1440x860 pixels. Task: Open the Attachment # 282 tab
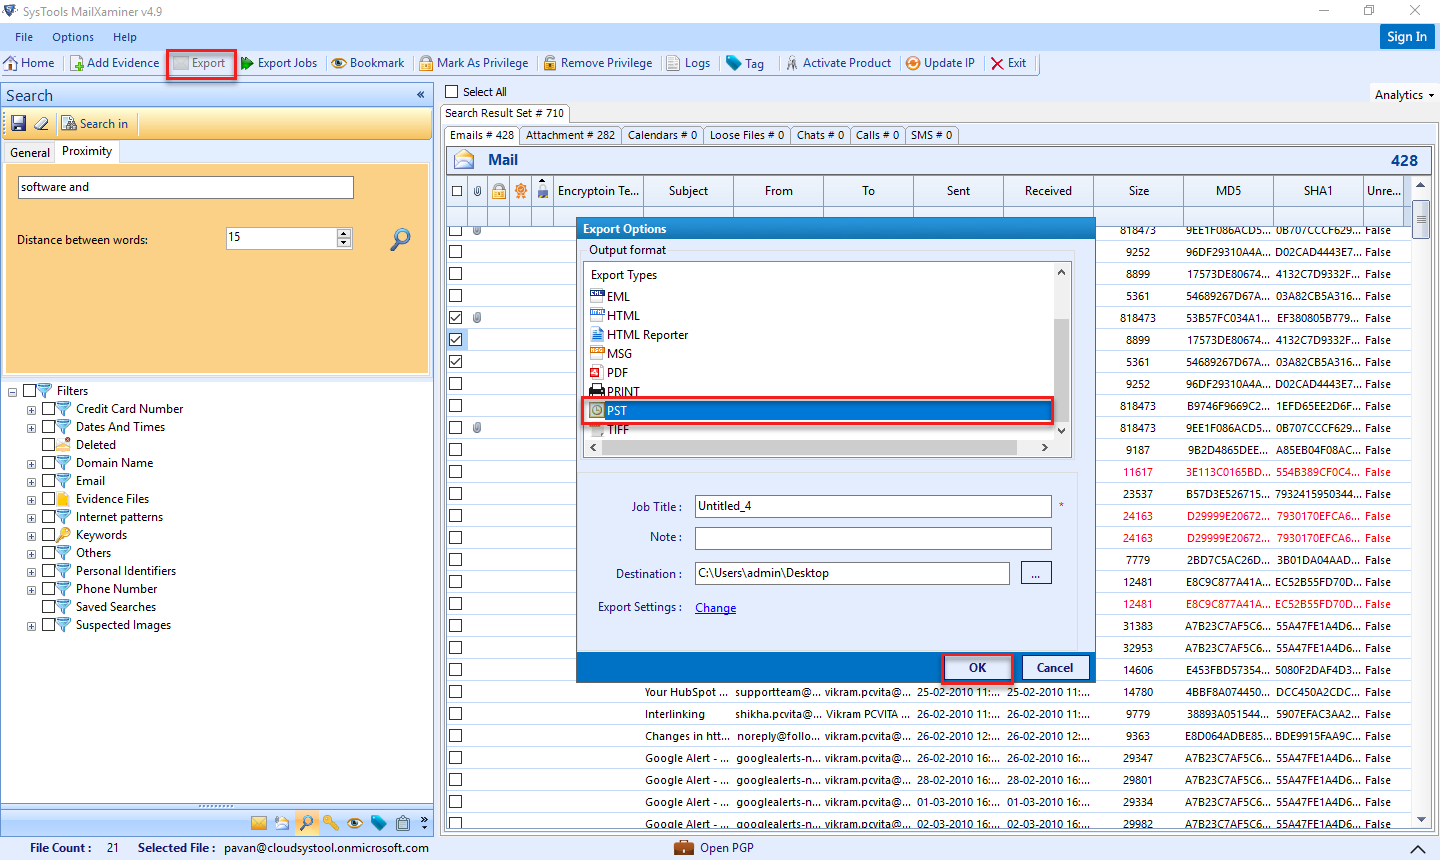pos(570,134)
